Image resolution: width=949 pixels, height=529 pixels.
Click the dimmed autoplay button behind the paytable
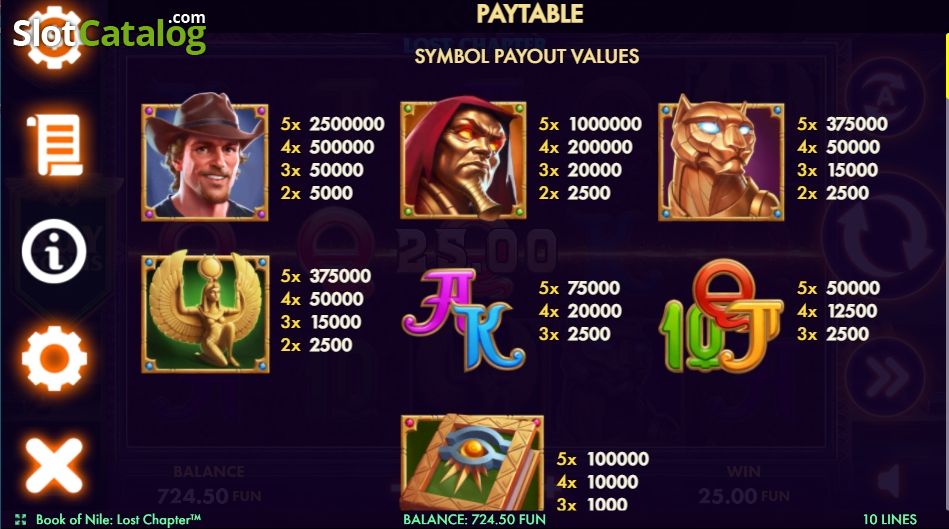pos(885,96)
